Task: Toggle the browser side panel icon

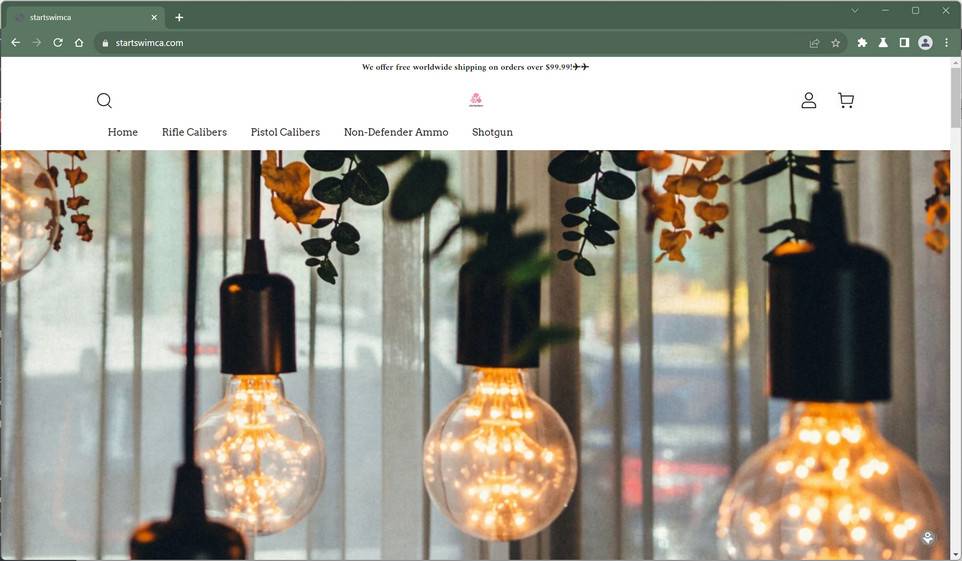Action: pyautogui.click(x=904, y=42)
